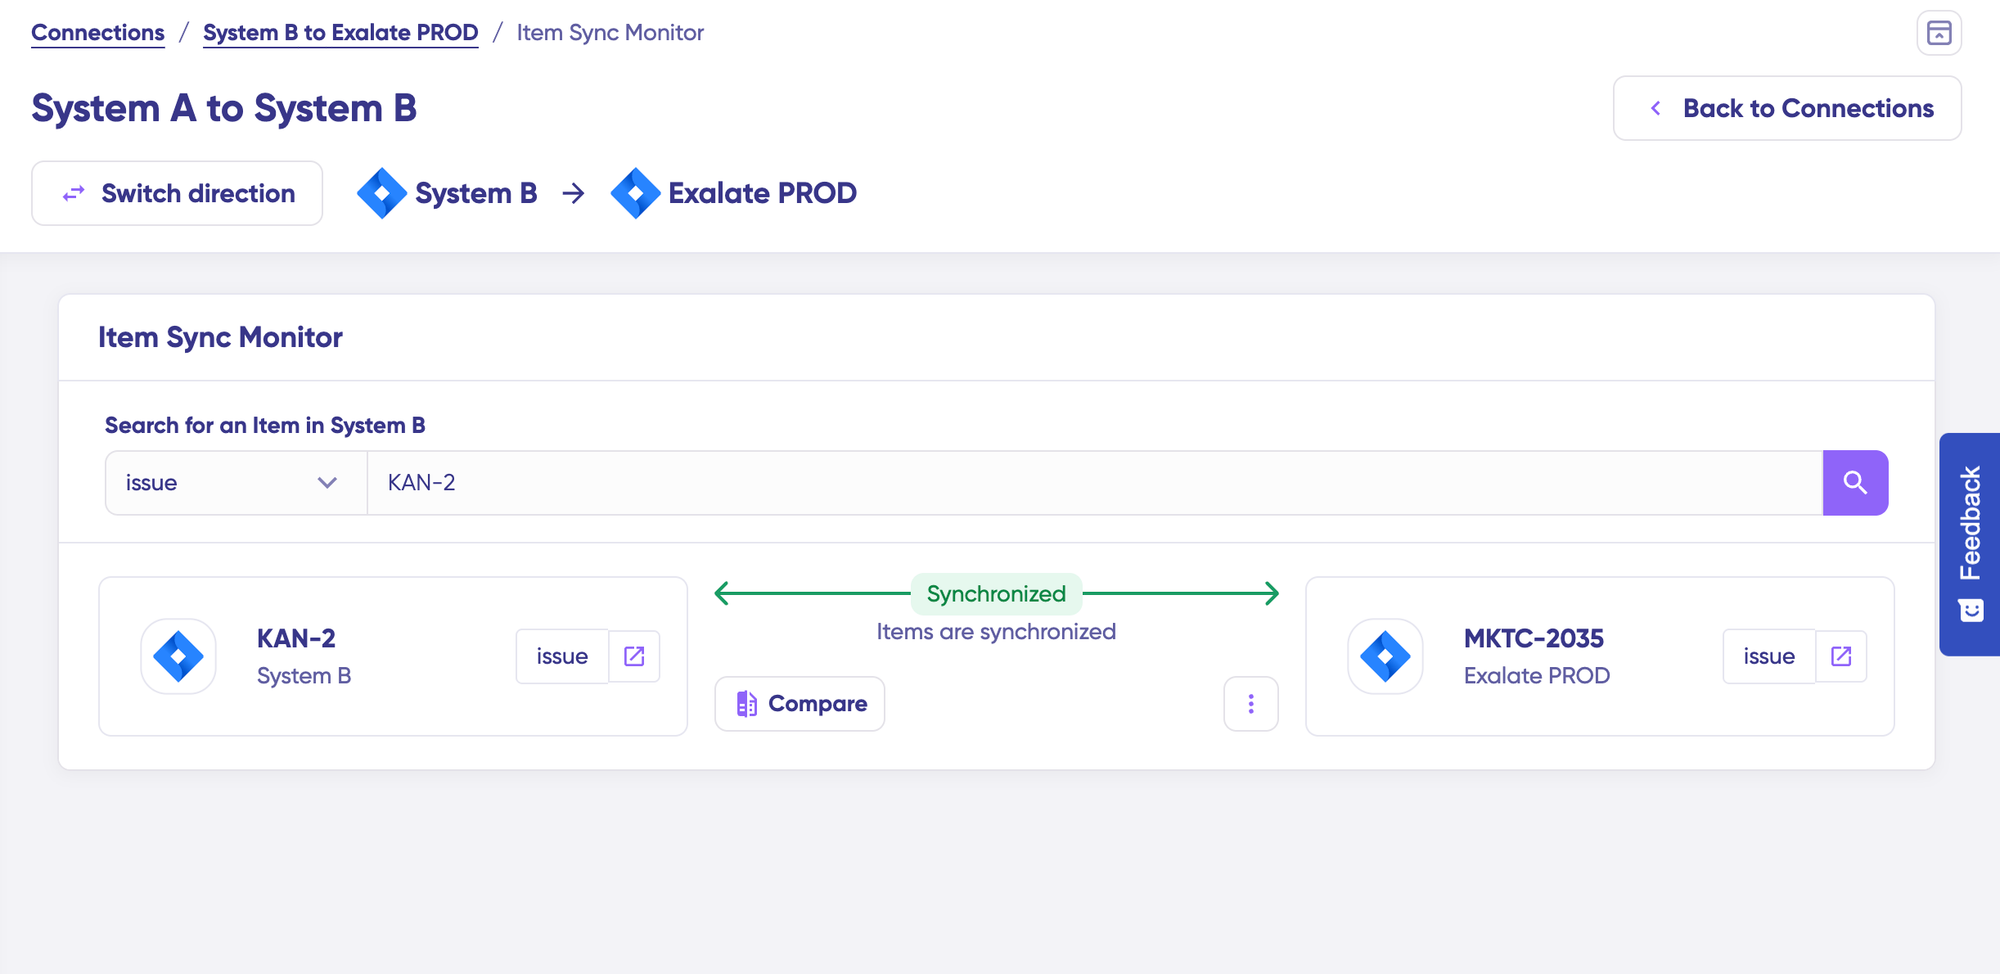The width and height of the screenshot is (2000, 974).
Task: Open KAN-2 in external tab icon
Action: coord(634,656)
